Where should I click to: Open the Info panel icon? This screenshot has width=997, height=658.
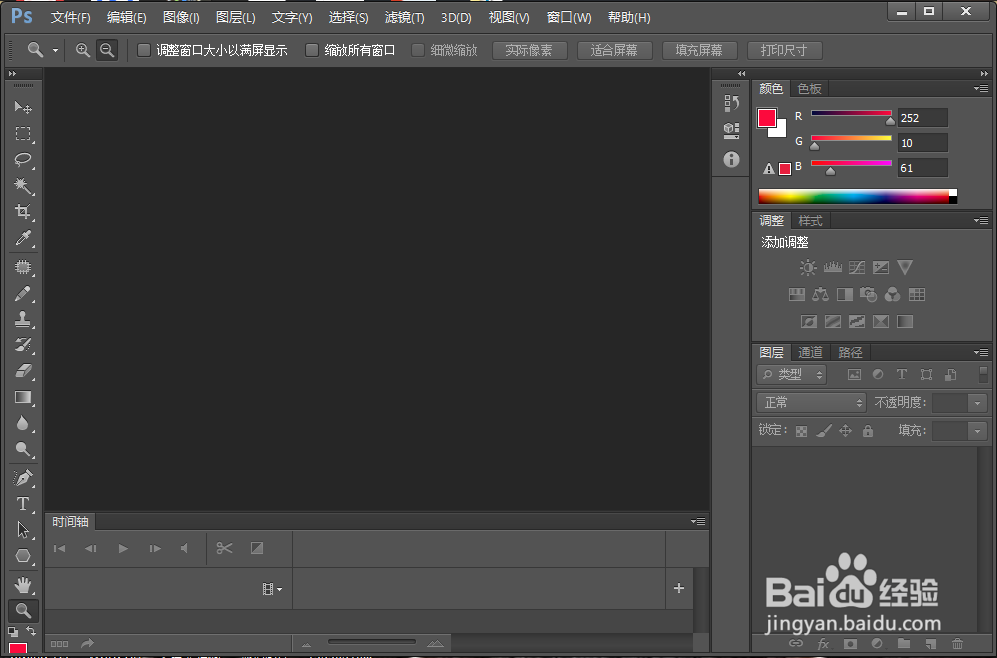click(x=731, y=159)
